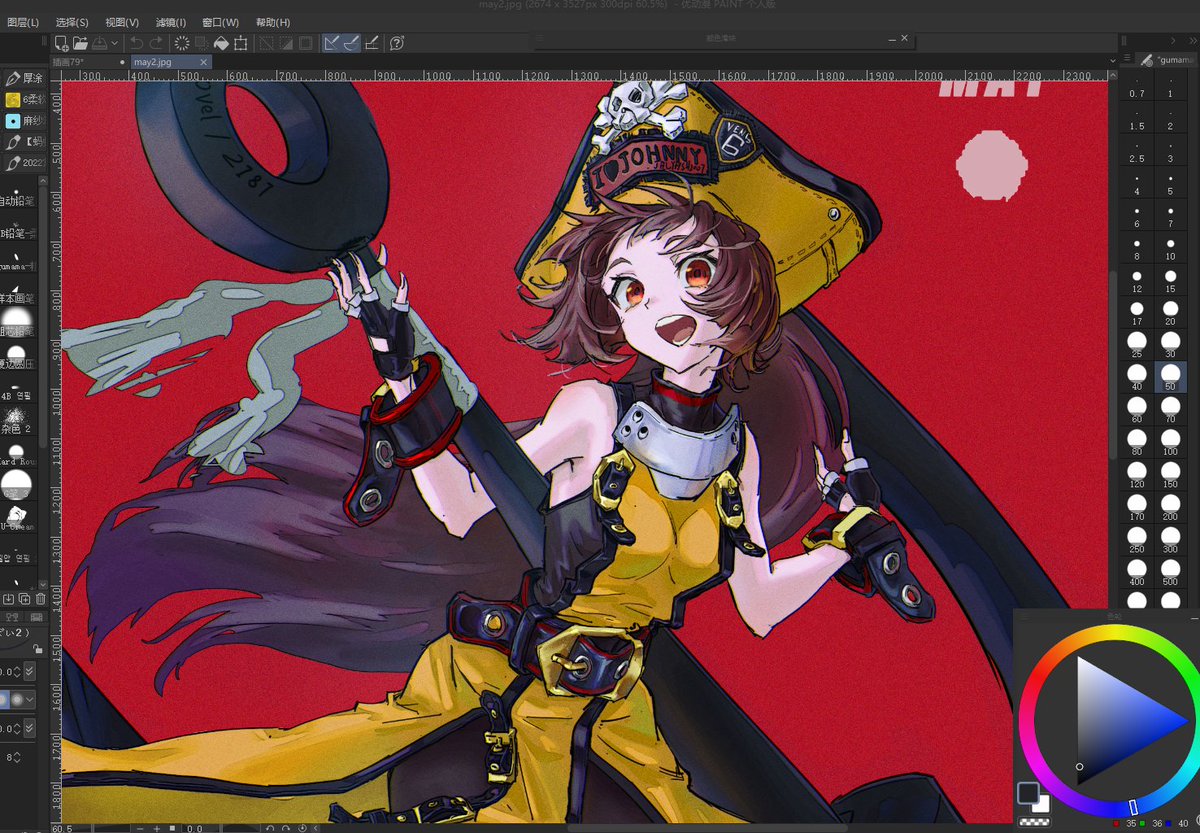Click the add sub tool download icon

[x=8, y=599]
